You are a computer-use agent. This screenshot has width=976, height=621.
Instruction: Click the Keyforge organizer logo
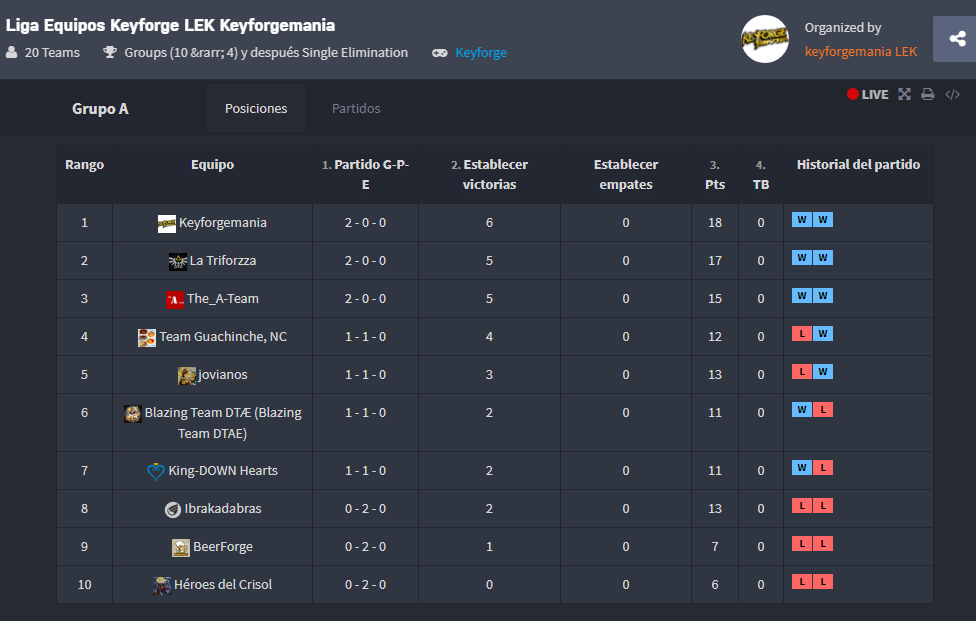[765, 39]
